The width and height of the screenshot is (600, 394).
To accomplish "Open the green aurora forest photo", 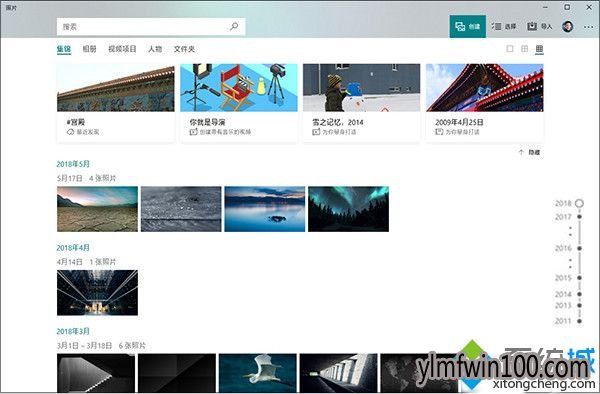I will coord(349,209).
